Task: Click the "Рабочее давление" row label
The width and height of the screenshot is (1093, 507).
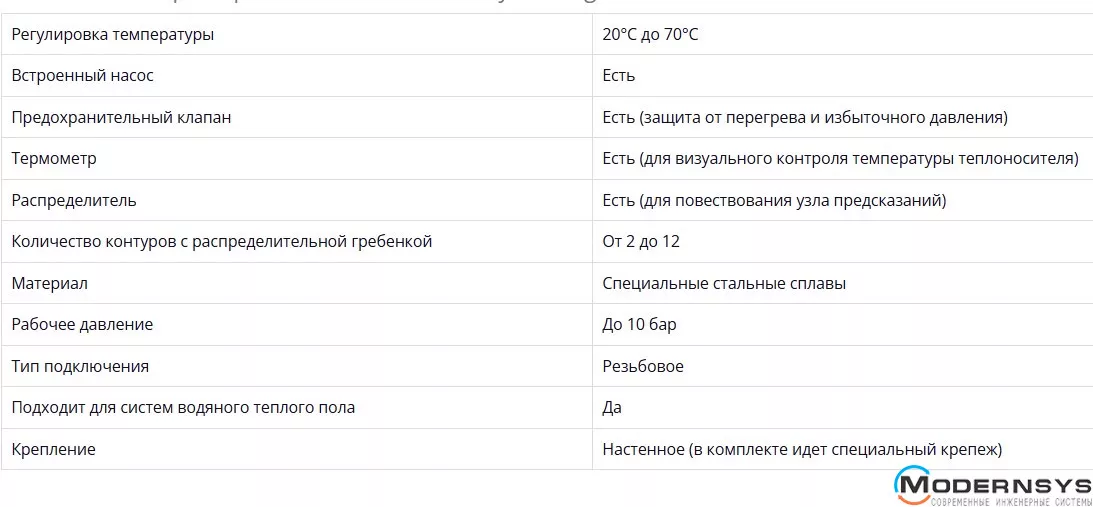Action: pyautogui.click(x=82, y=324)
